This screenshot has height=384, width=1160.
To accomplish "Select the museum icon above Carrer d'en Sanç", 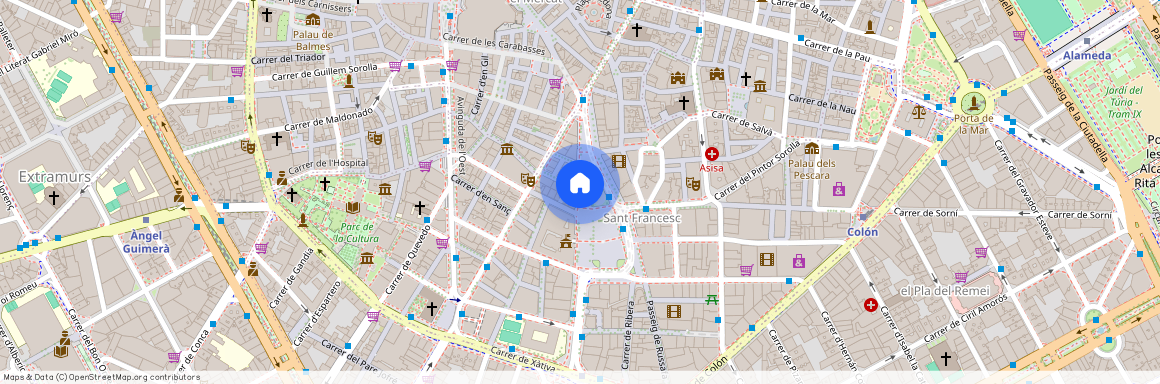I will [x=507, y=149].
